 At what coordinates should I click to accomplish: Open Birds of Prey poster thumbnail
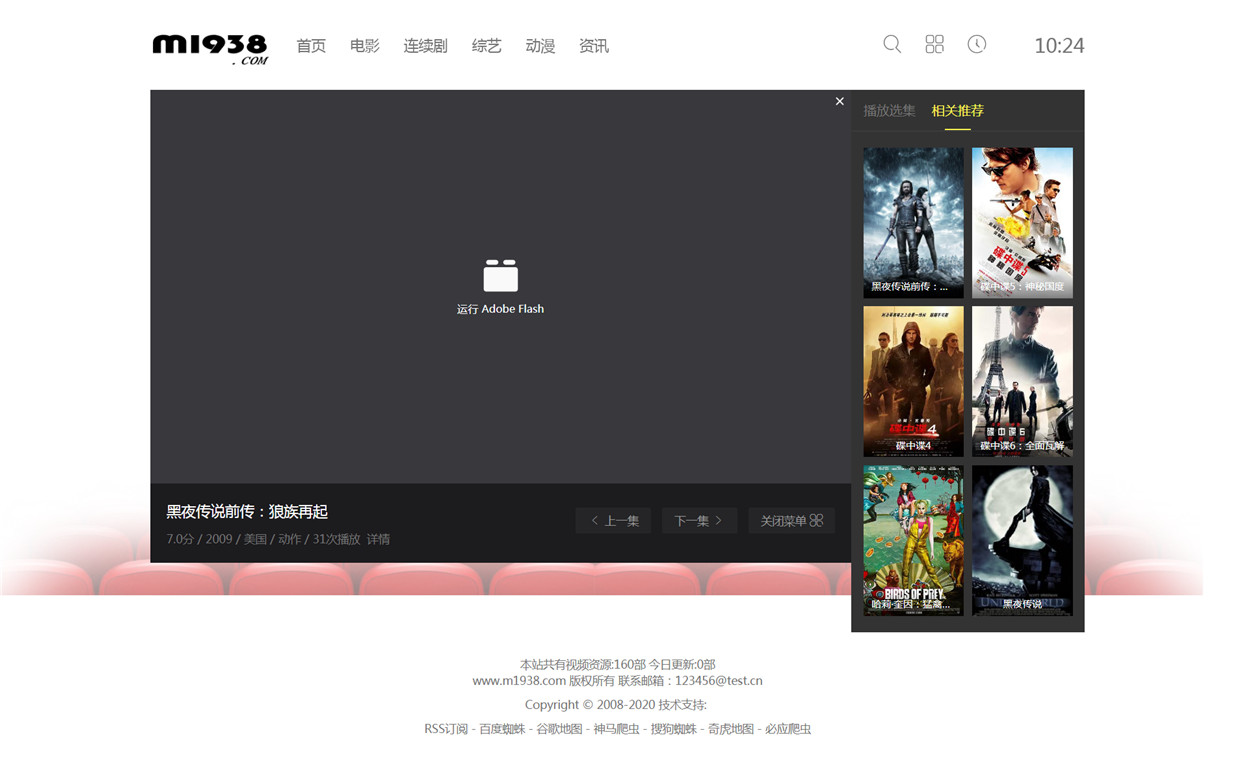[x=913, y=540]
